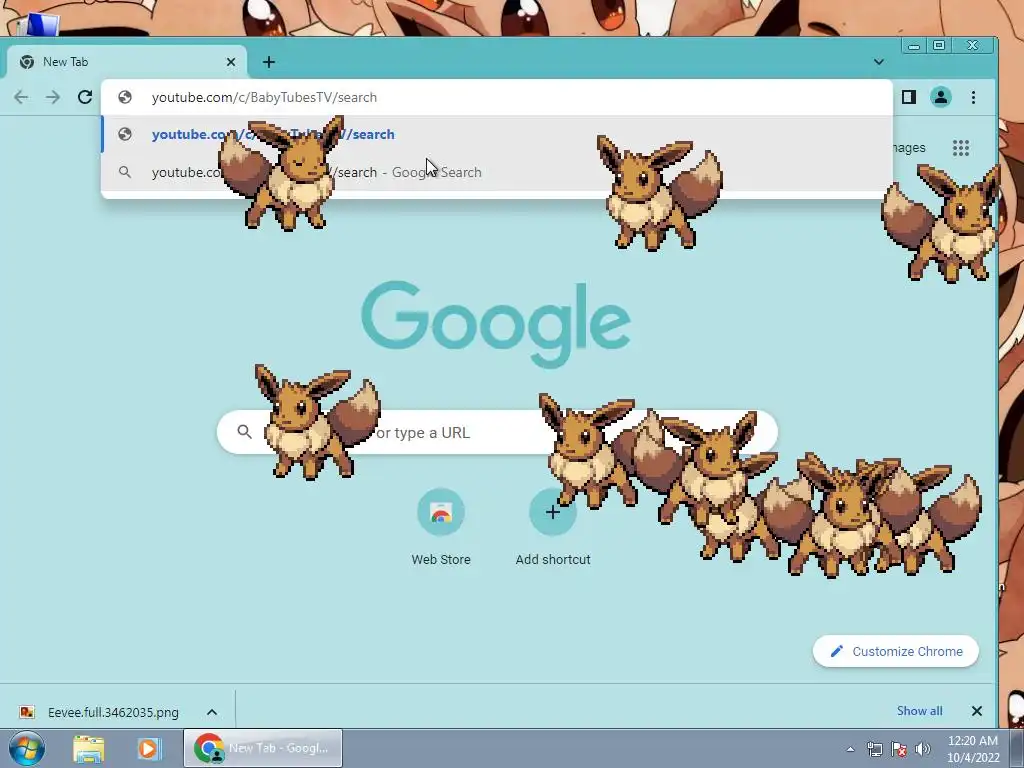Click the magnifier icon in search suggestion

125,172
